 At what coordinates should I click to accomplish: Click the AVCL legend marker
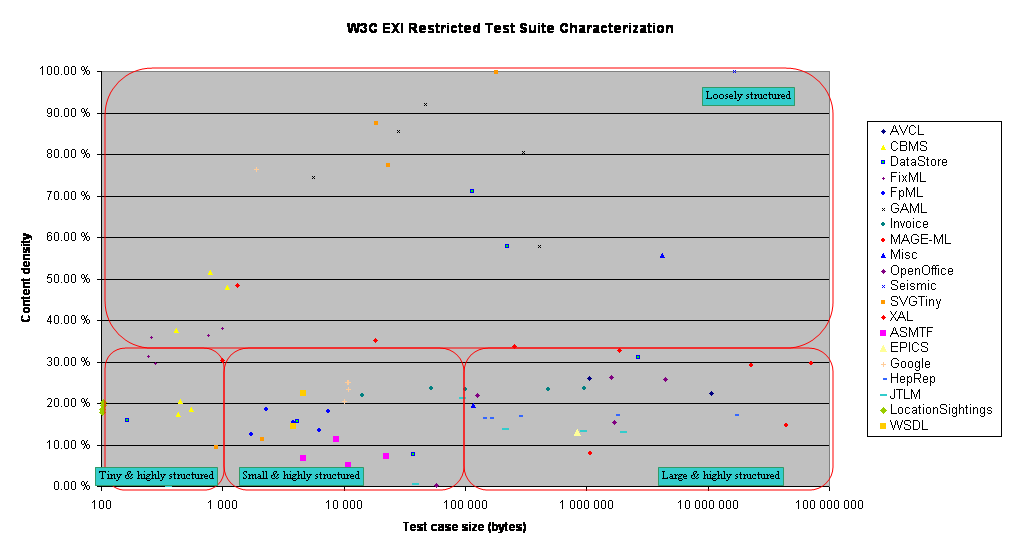[883, 131]
